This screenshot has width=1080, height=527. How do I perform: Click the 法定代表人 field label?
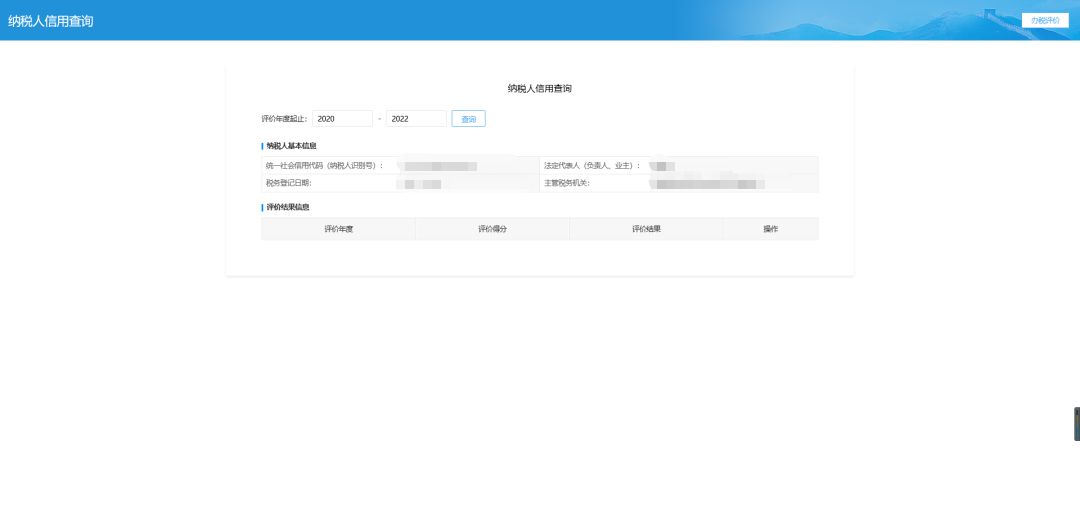[x=592, y=166]
